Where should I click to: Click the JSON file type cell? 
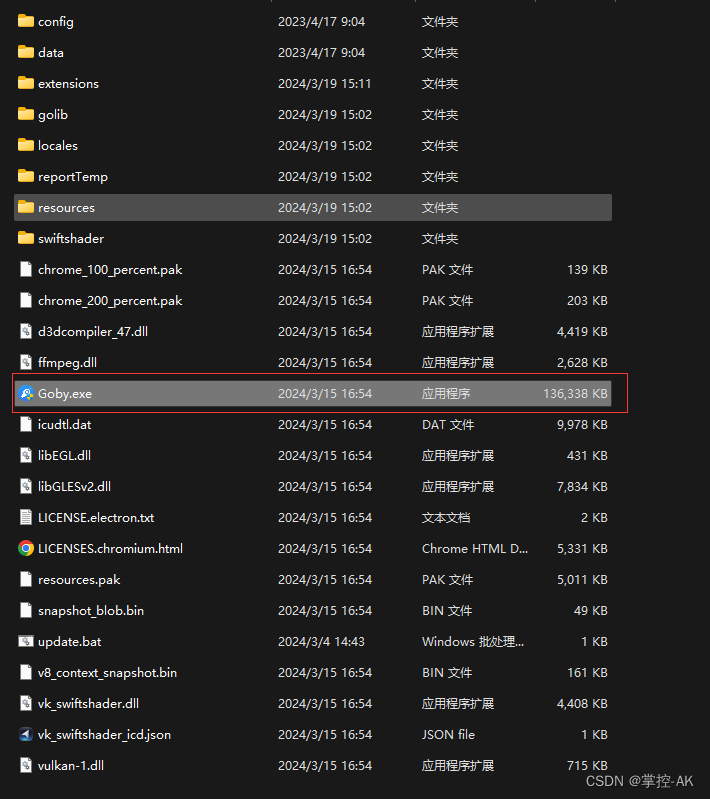pos(448,735)
